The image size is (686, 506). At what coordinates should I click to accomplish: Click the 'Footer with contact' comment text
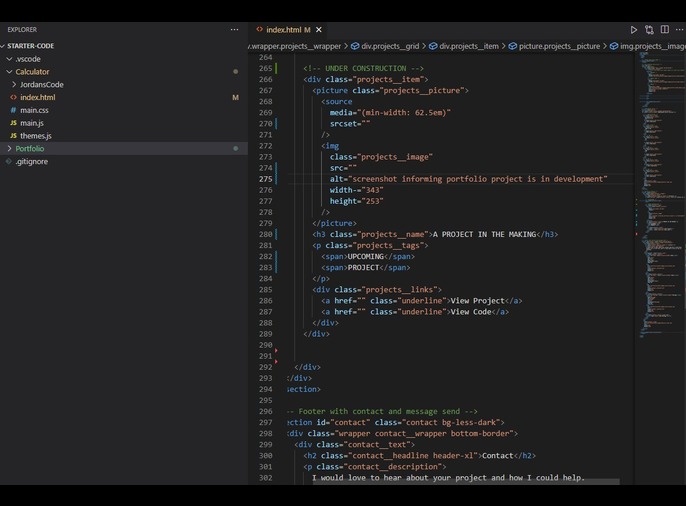click(x=382, y=412)
